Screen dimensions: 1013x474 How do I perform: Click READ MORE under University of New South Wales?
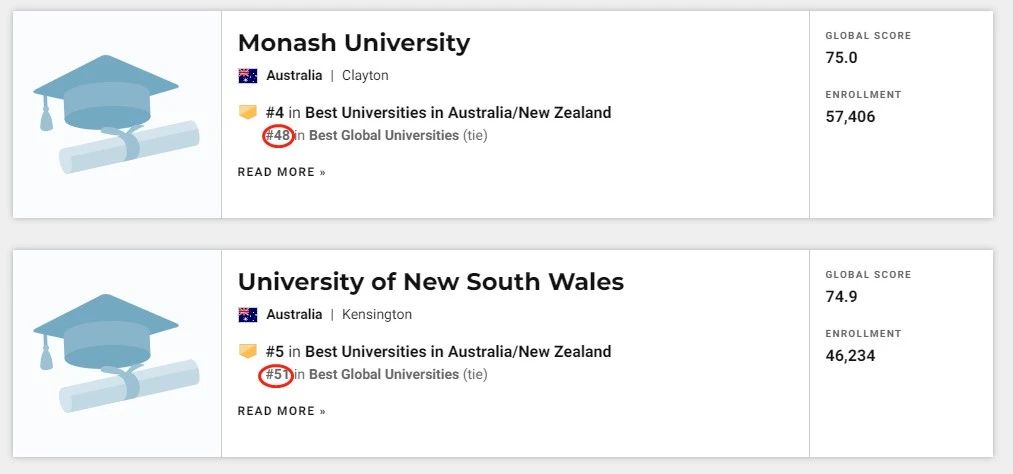tap(282, 411)
